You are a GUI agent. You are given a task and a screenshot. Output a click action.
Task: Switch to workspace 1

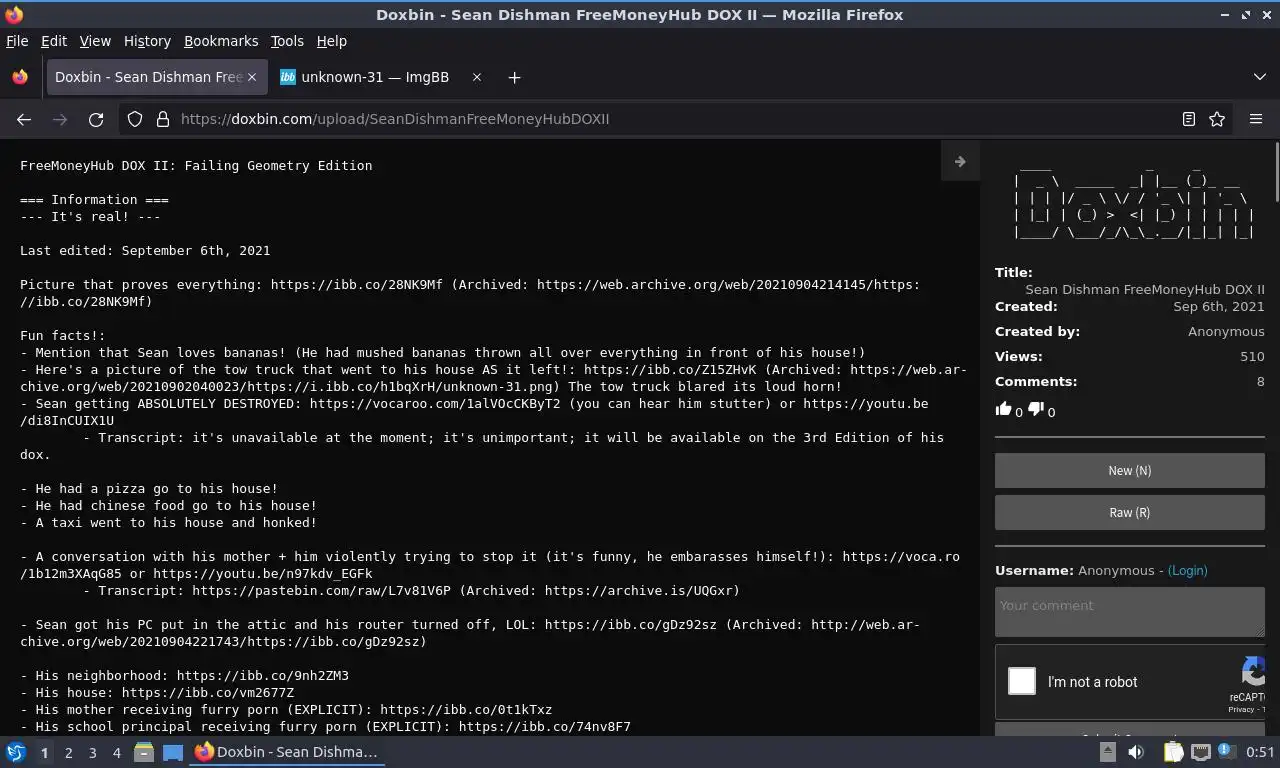44,752
